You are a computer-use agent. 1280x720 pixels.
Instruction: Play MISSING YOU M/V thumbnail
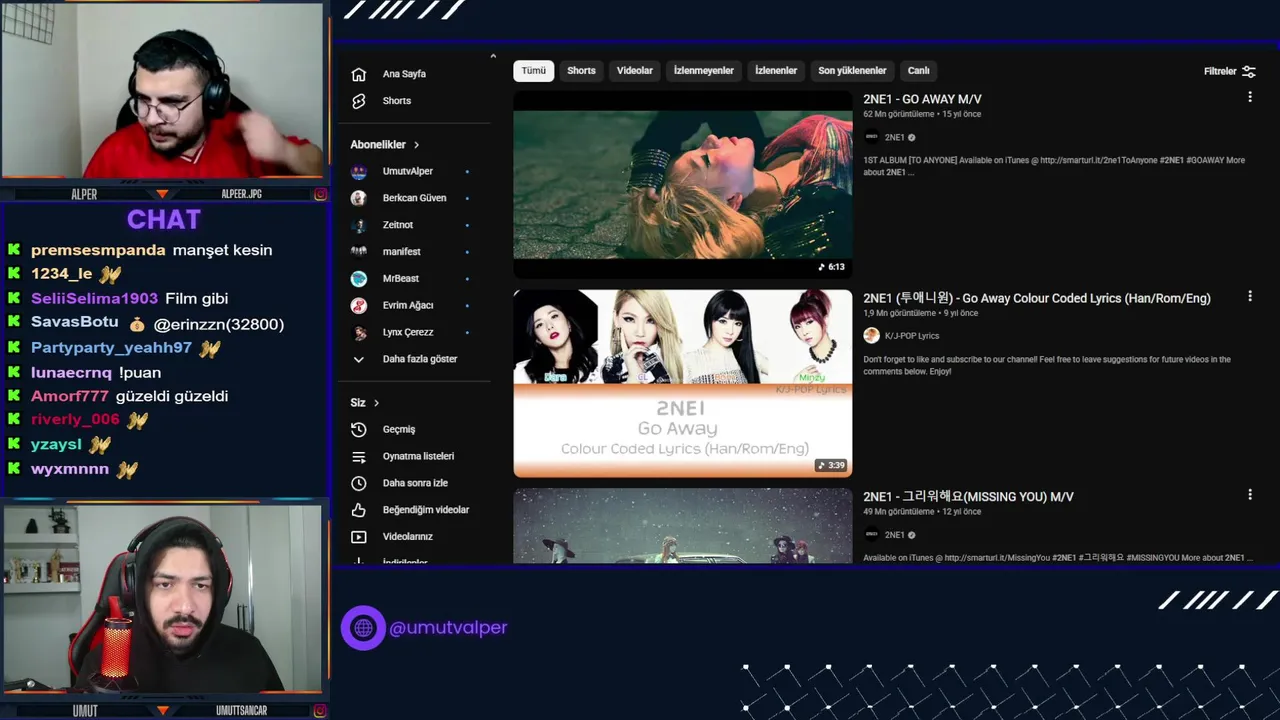coord(683,526)
